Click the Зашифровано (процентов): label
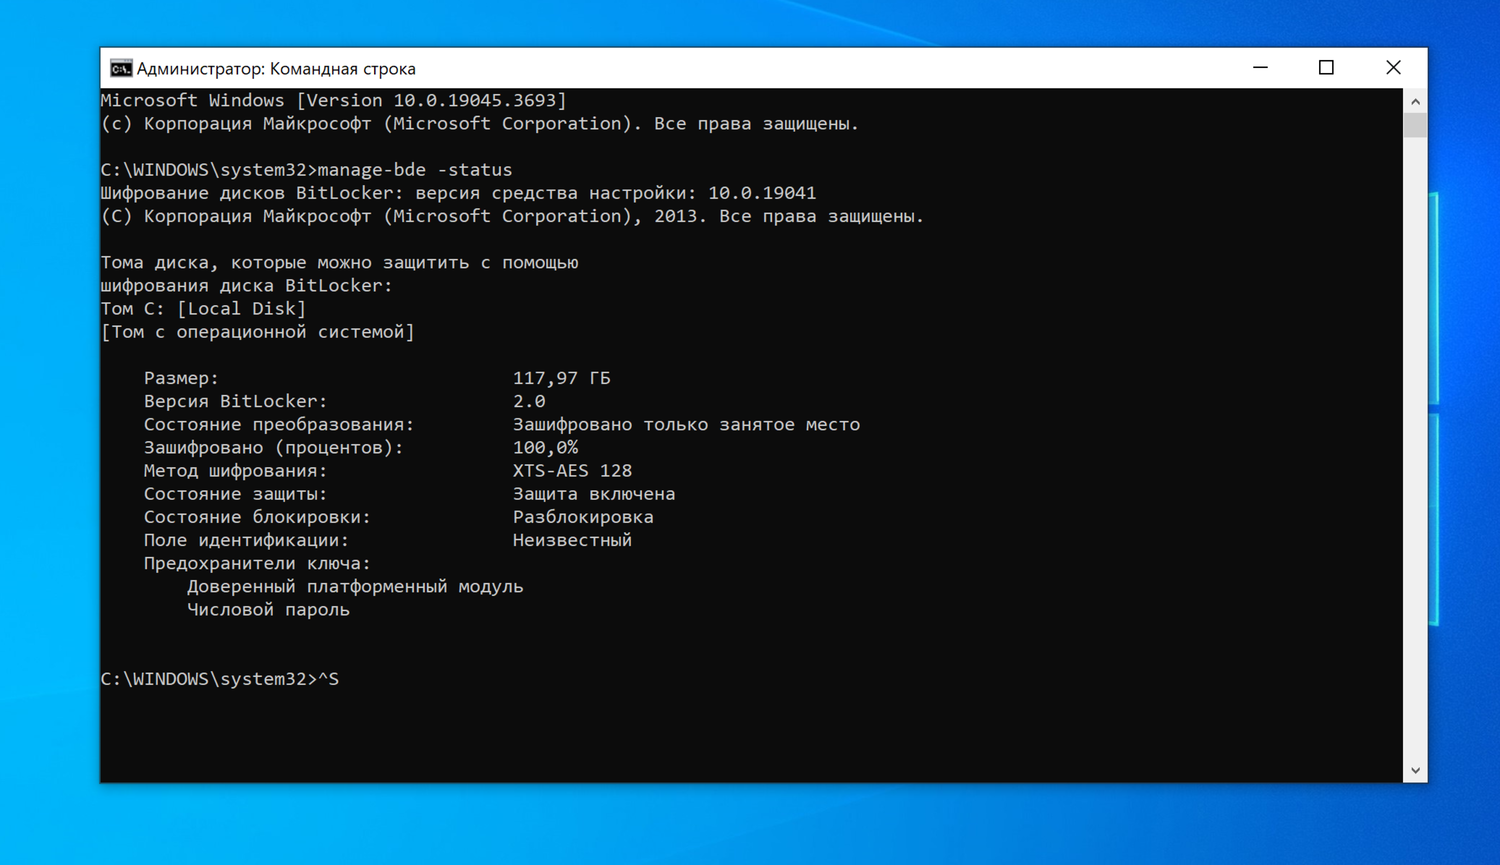The image size is (1500, 865). pyautogui.click(x=274, y=447)
